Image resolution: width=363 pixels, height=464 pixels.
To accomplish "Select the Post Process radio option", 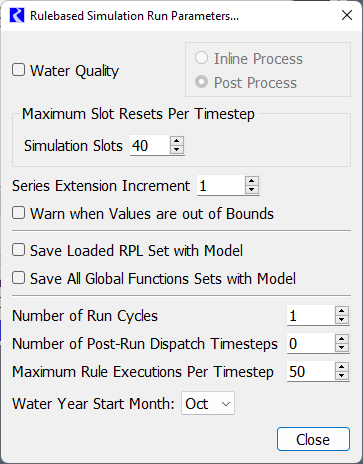I will click(x=202, y=82).
